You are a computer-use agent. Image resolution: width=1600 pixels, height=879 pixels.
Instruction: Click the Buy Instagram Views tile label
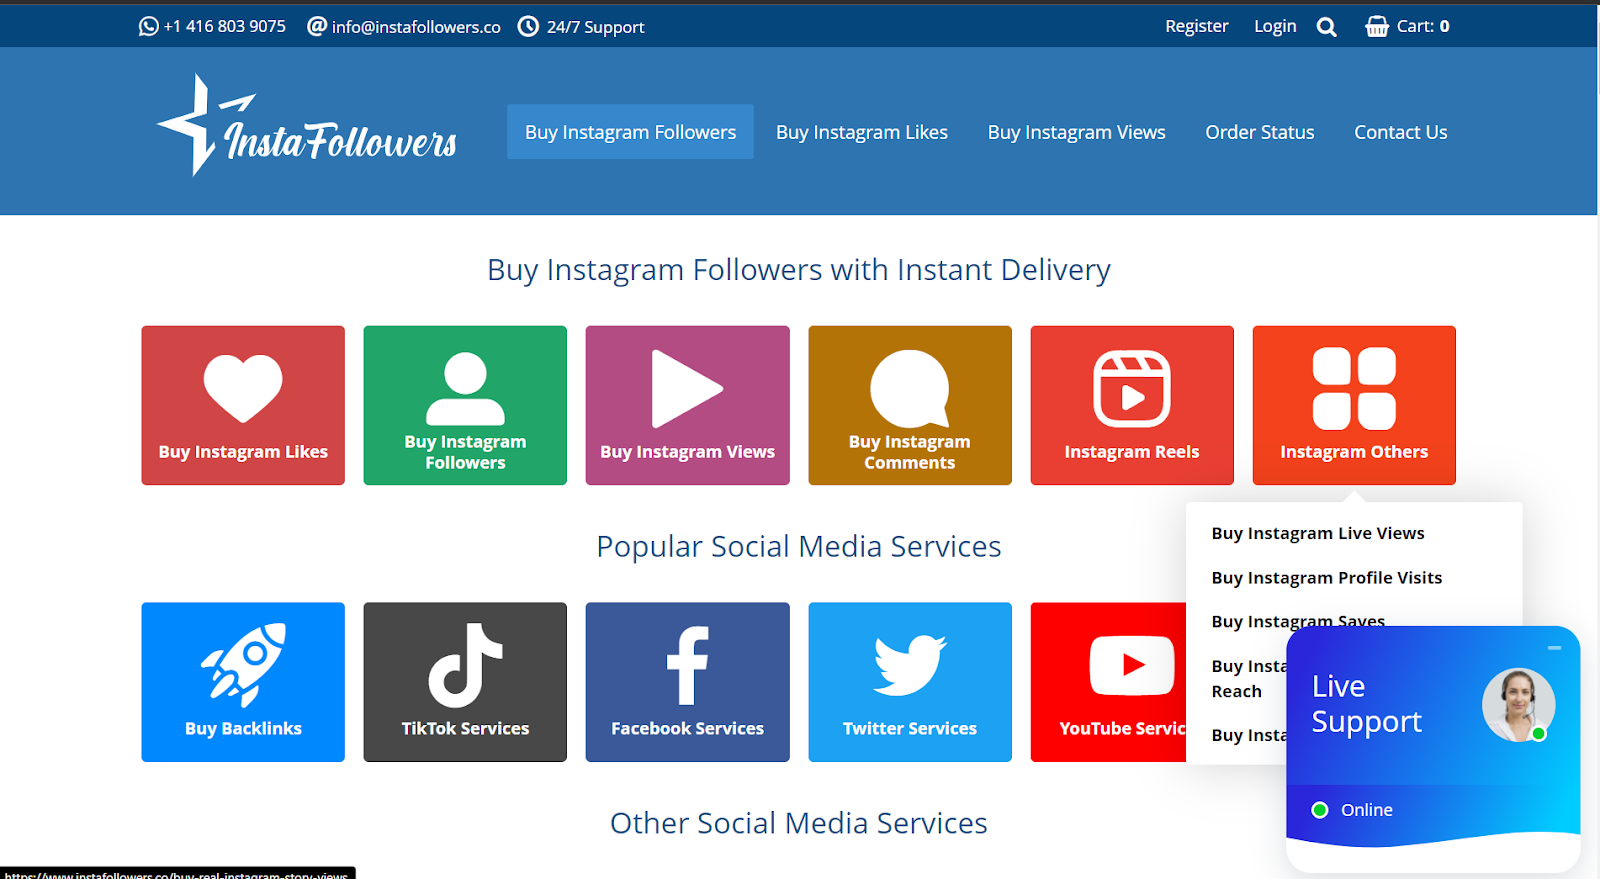click(x=687, y=452)
